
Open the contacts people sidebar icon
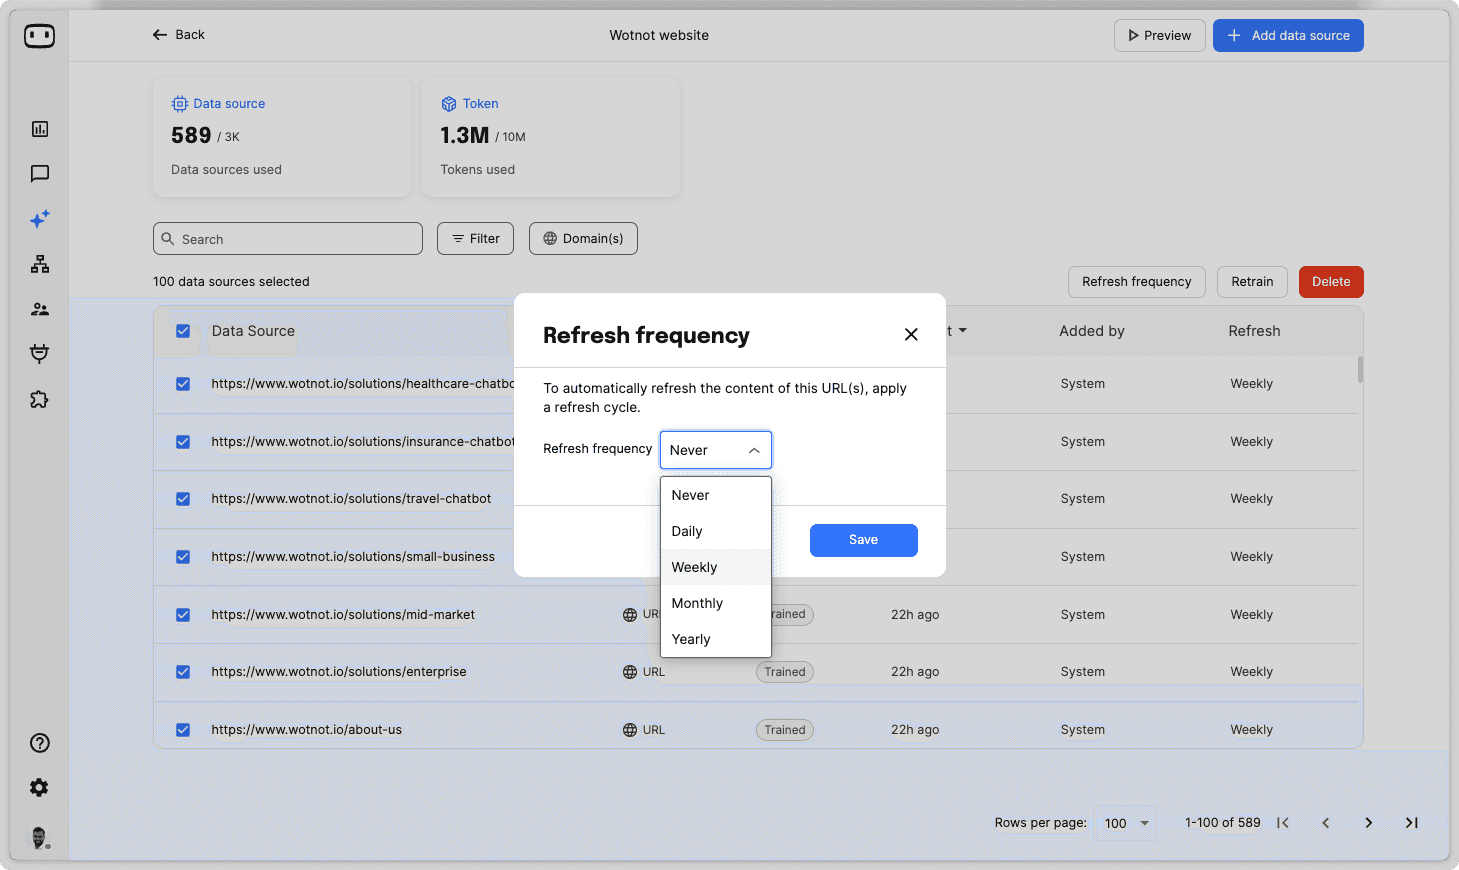point(40,309)
